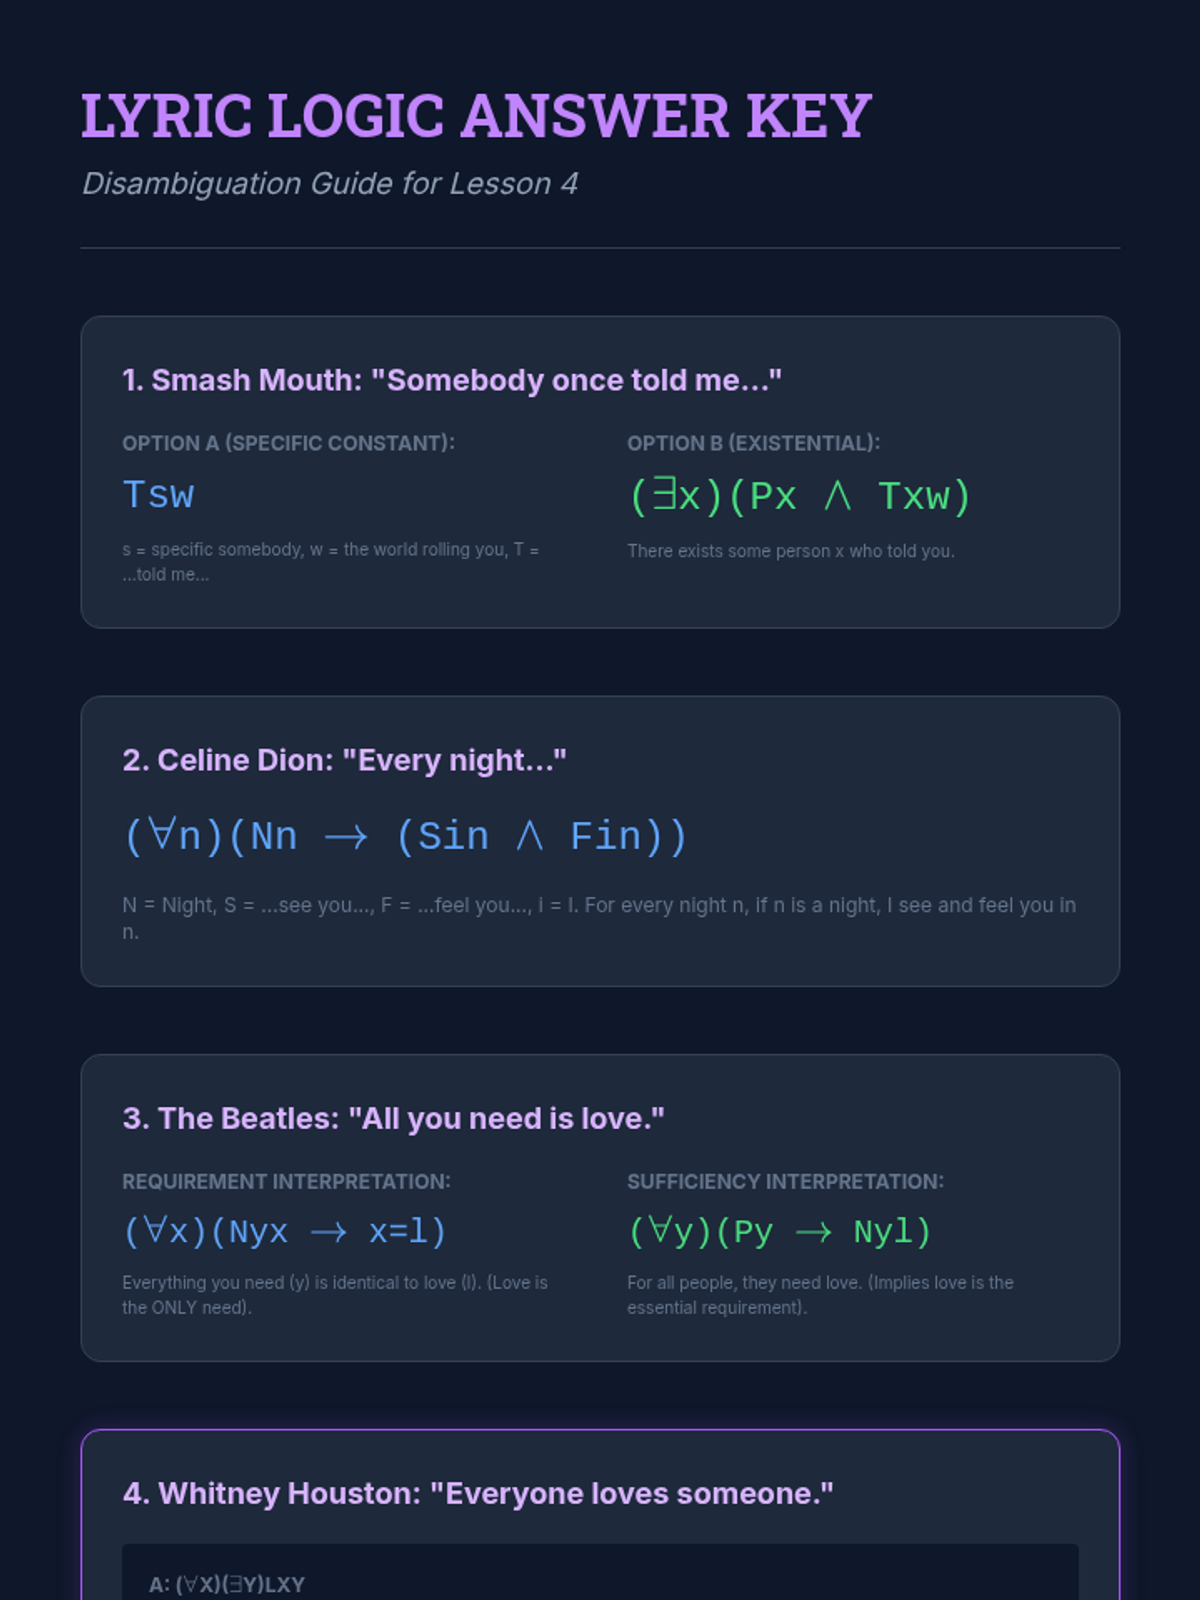The image size is (1200, 1600).
Task: Click the explanation beginning 'N = Night'
Action: coord(600,918)
